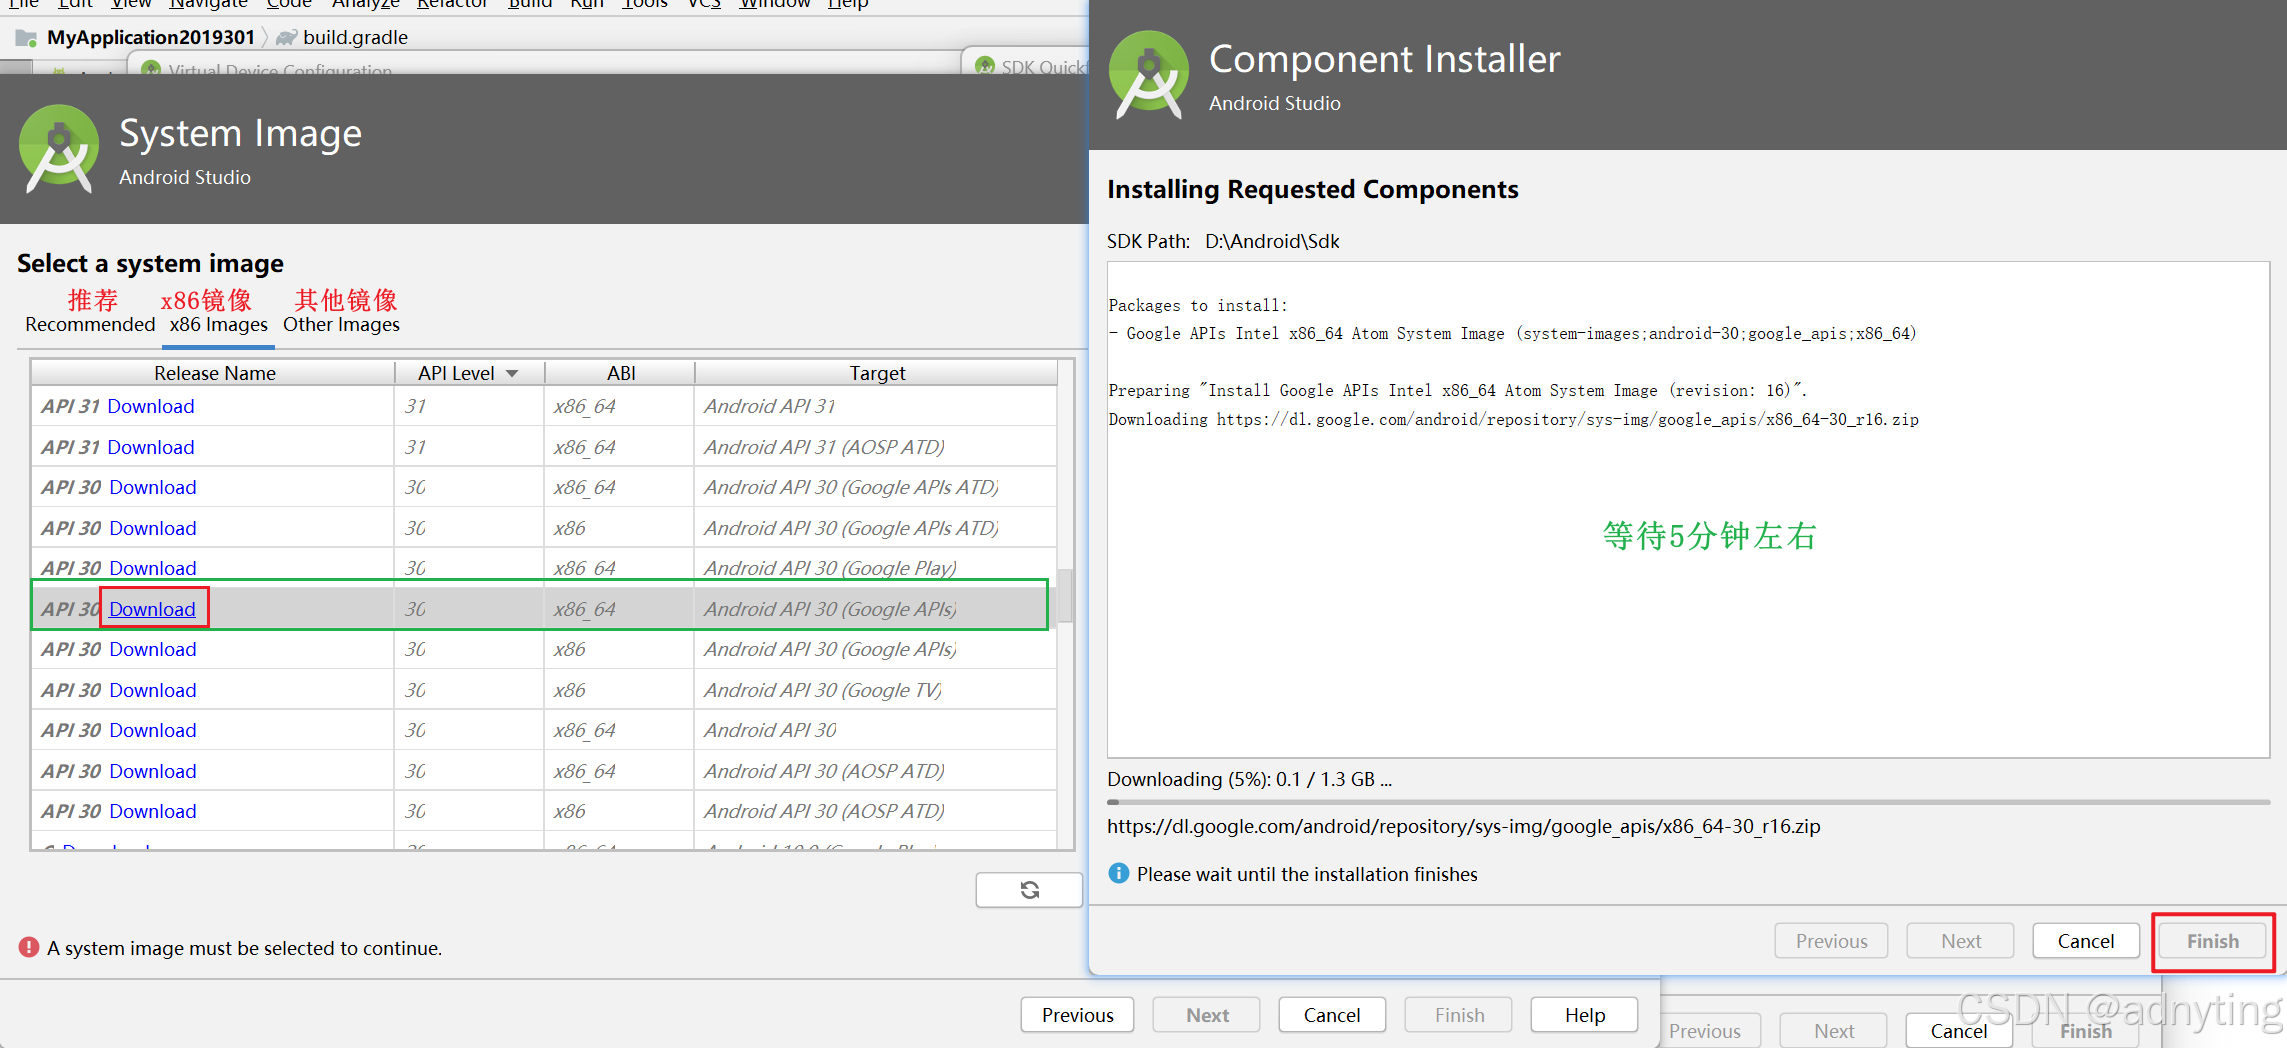Click Next in the Component Installer dialog
Image resolution: width=2287 pixels, height=1048 pixels.
click(1960, 941)
